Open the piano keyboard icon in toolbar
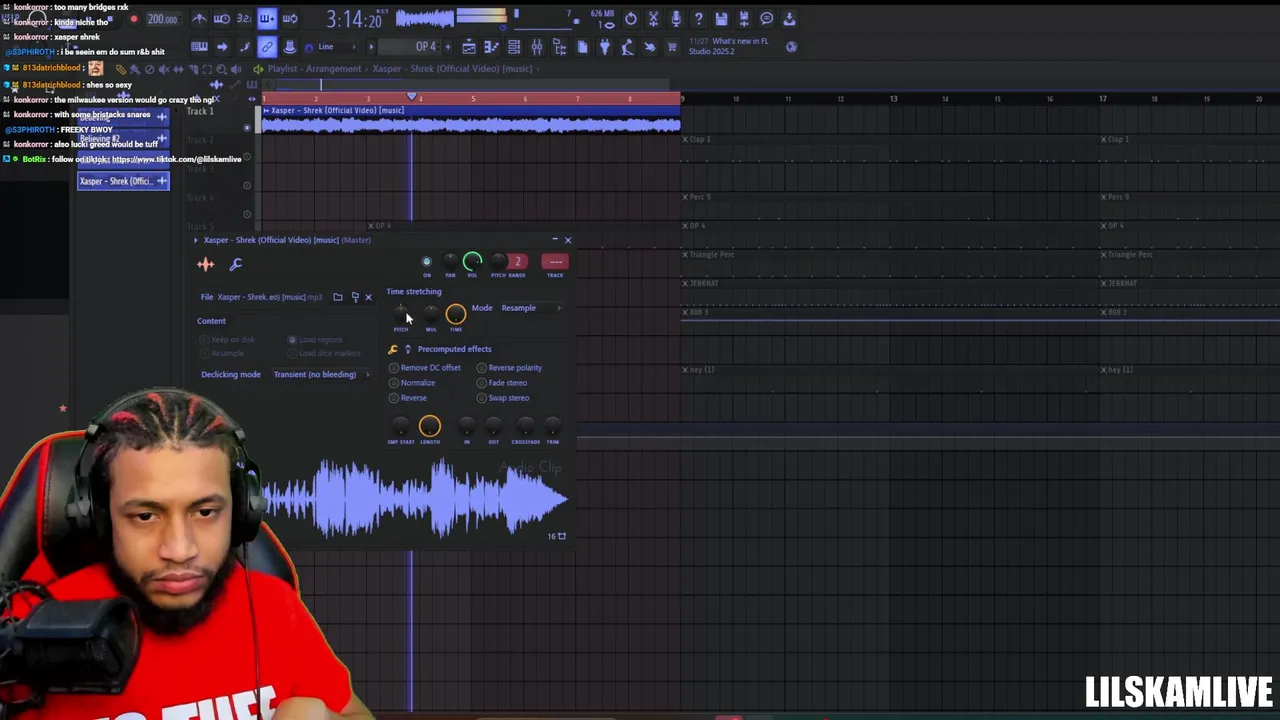The height and width of the screenshot is (720, 1280). 199,47
